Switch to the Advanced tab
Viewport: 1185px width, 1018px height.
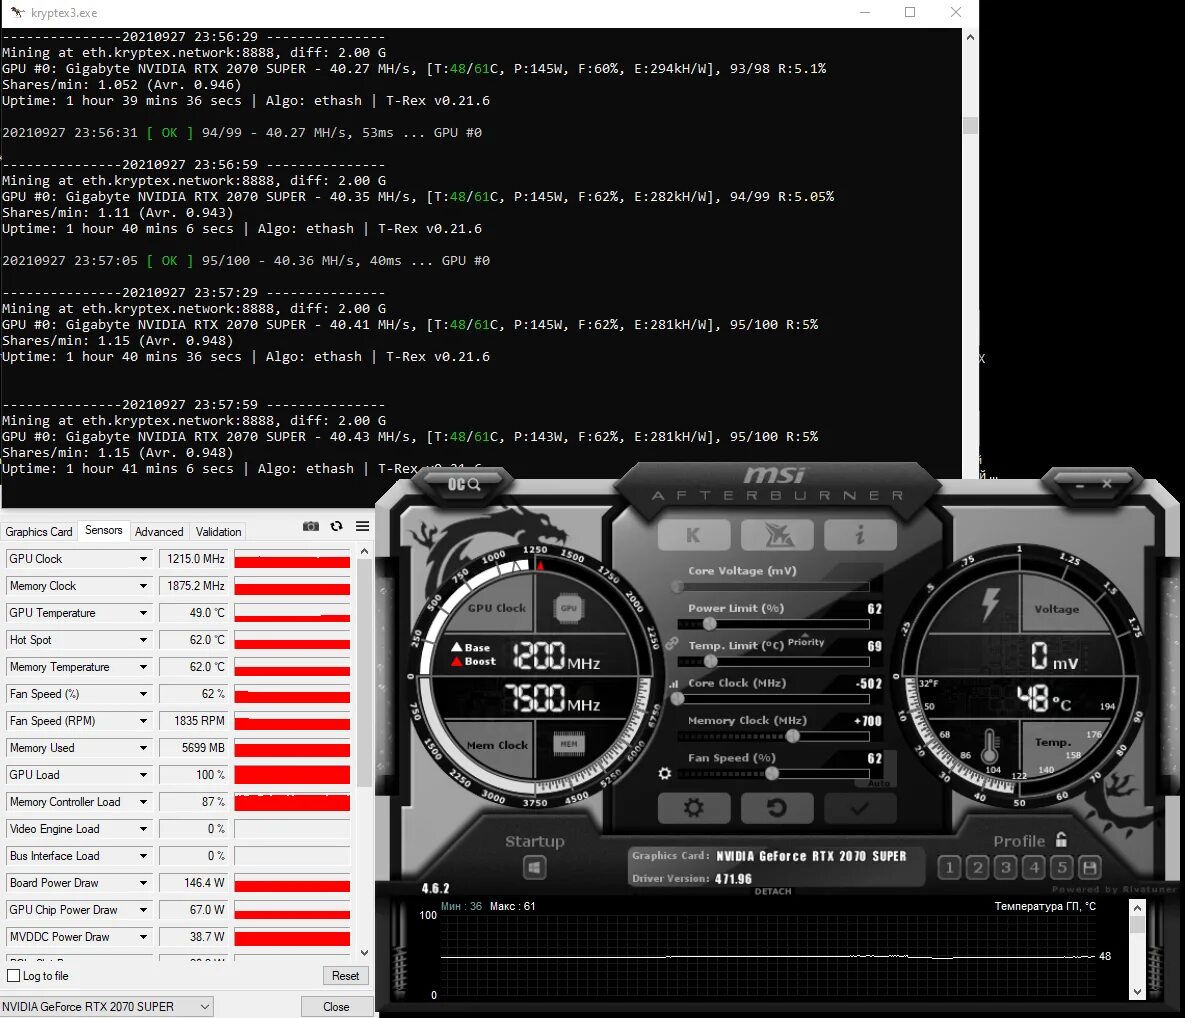159,532
